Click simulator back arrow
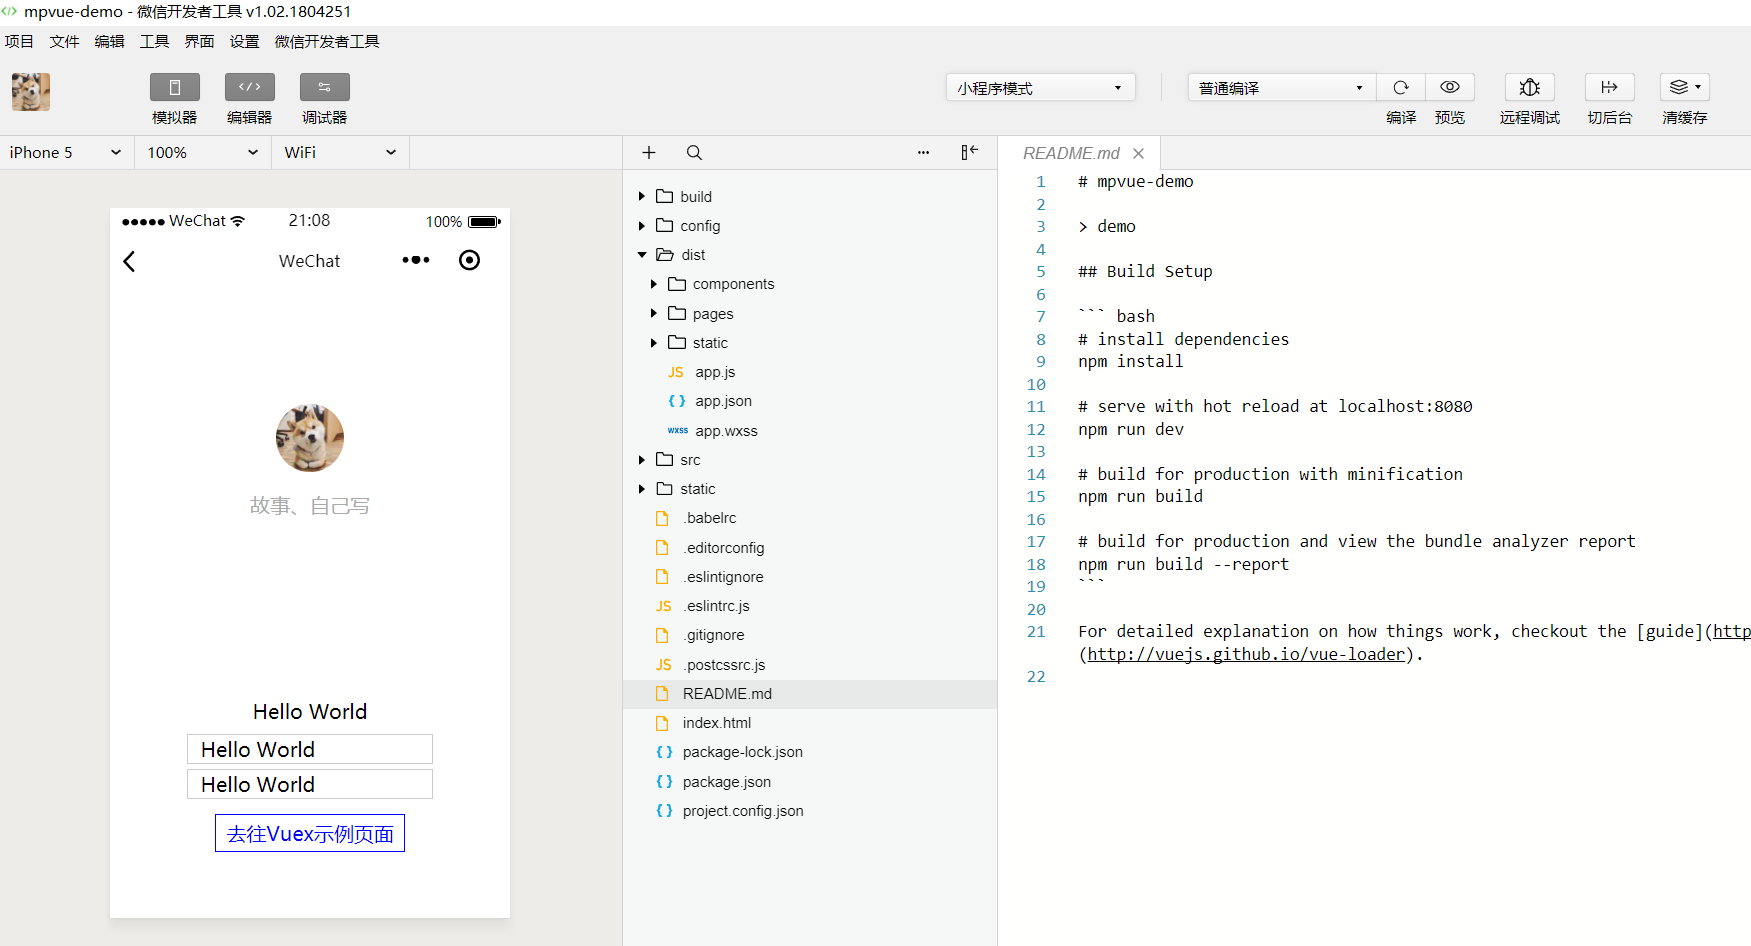The width and height of the screenshot is (1751, 946). coord(129,261)
